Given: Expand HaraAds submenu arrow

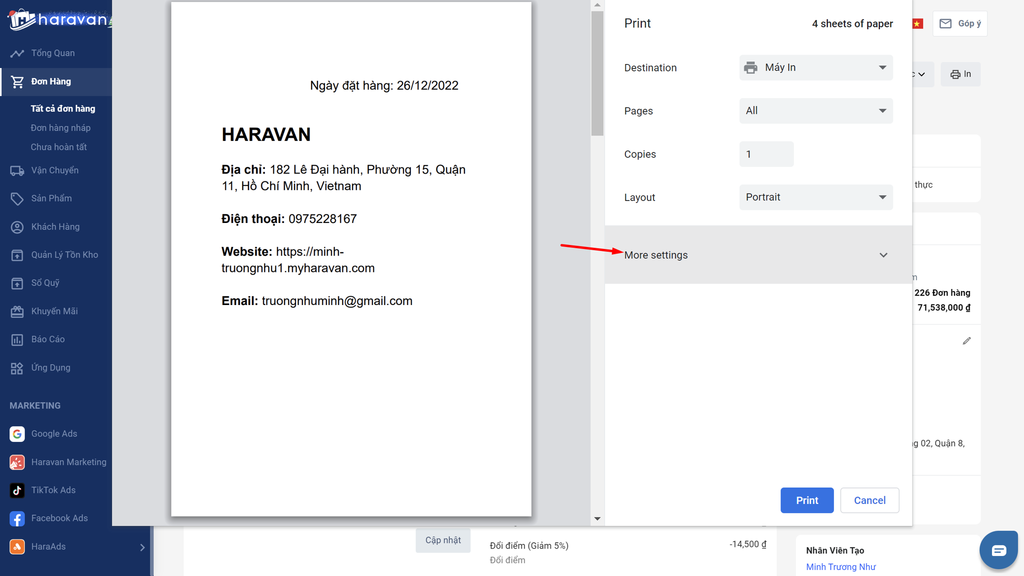Looking at the screenshot, I should point(142,547).
